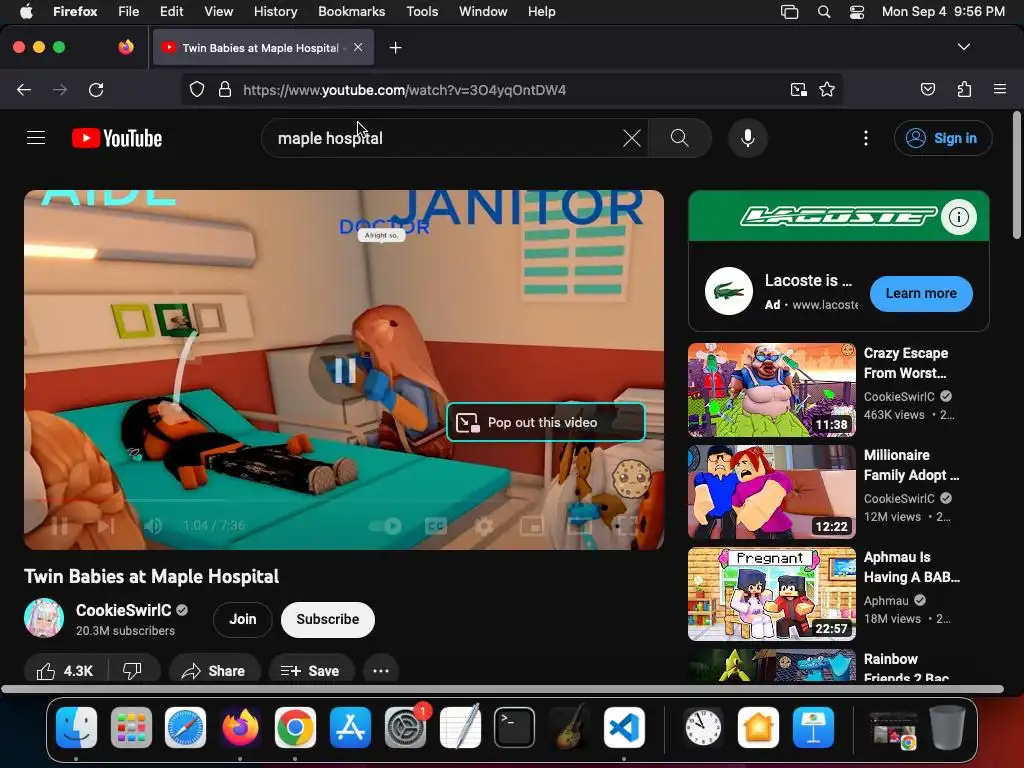
Task: Save video to playlist
Action: point(311,670)
